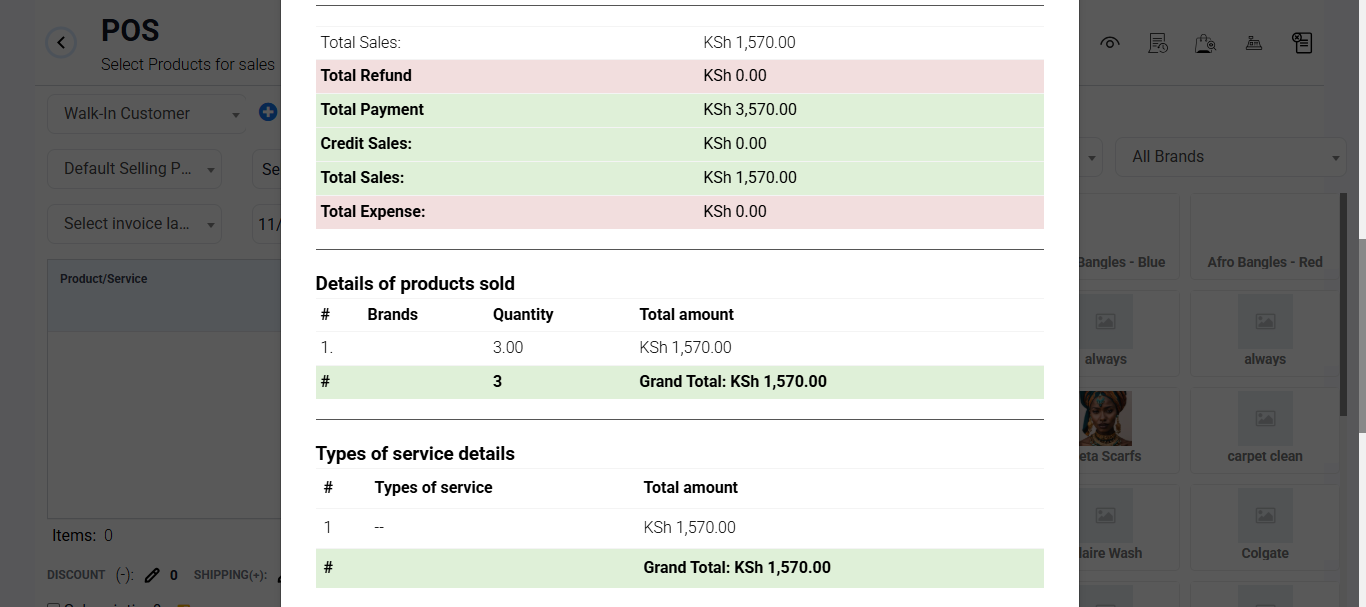1366x607 pixels.
Task: Click the product list vertical scrollbar
Action: click(1344, 305)
